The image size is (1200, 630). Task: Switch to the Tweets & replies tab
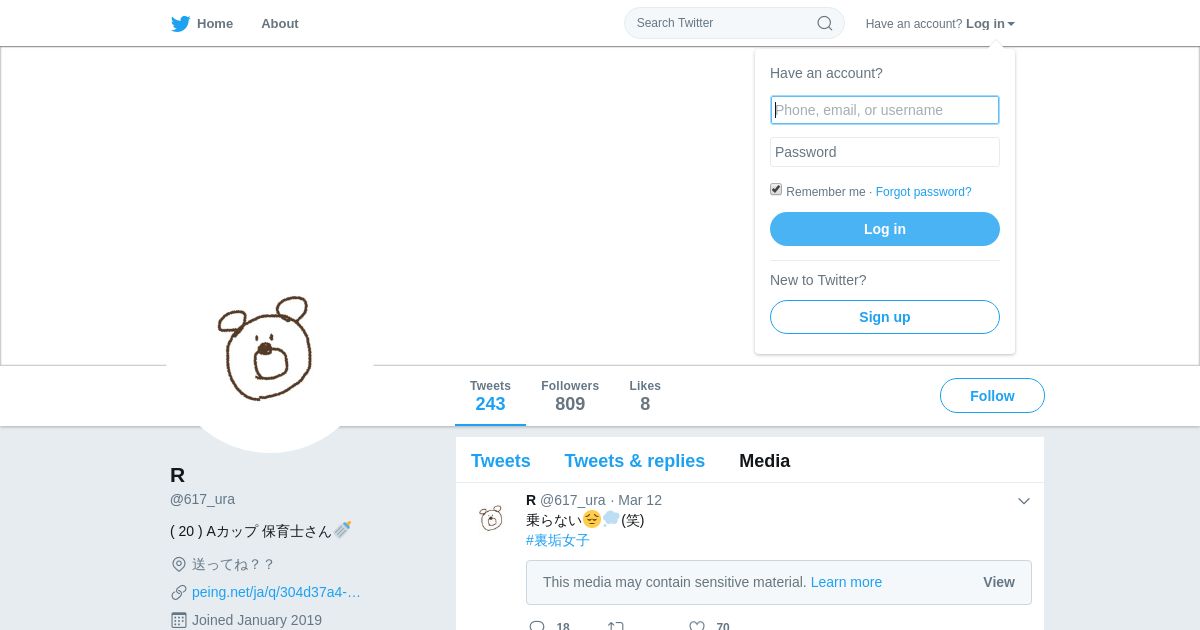click(x=635, y=461)
